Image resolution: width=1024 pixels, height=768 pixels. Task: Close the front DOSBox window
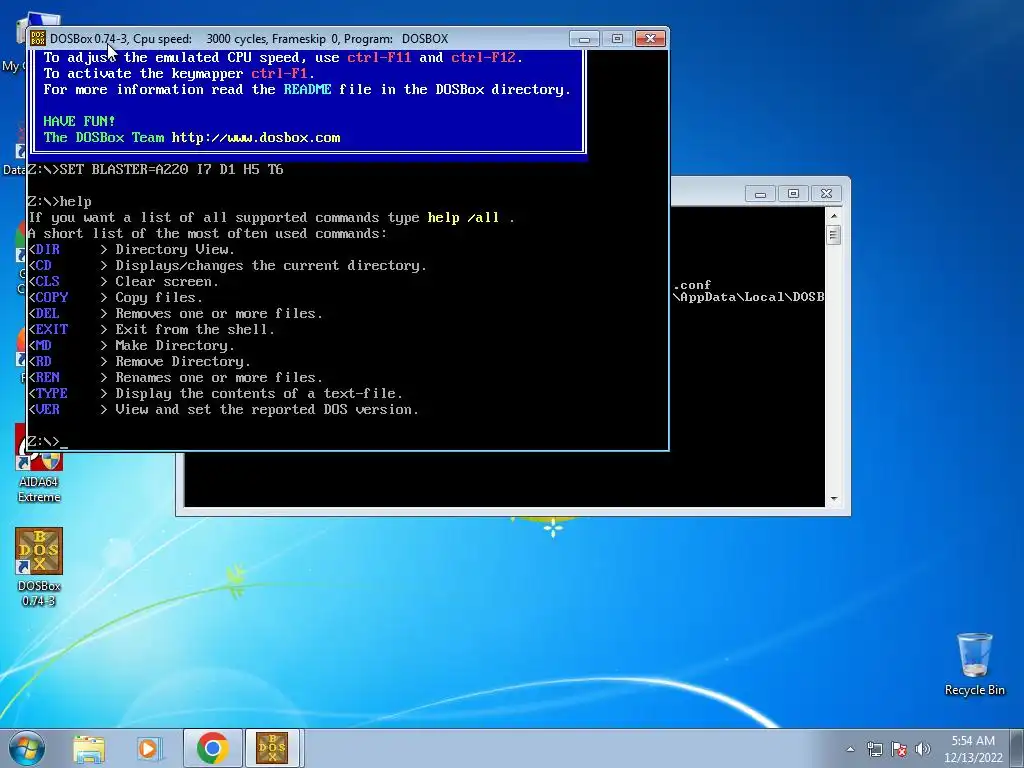650,39
